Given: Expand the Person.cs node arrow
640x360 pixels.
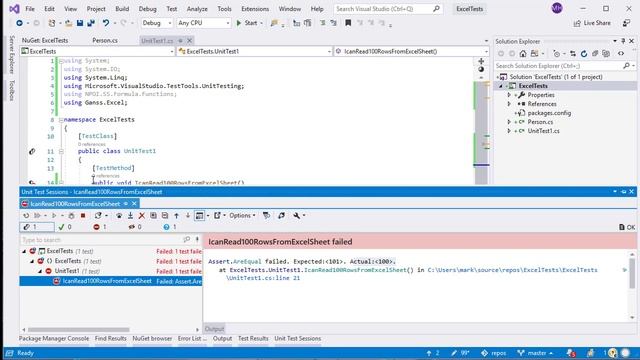Looking at the screenshot, I should pyautogui.click(x=509, y=122).
